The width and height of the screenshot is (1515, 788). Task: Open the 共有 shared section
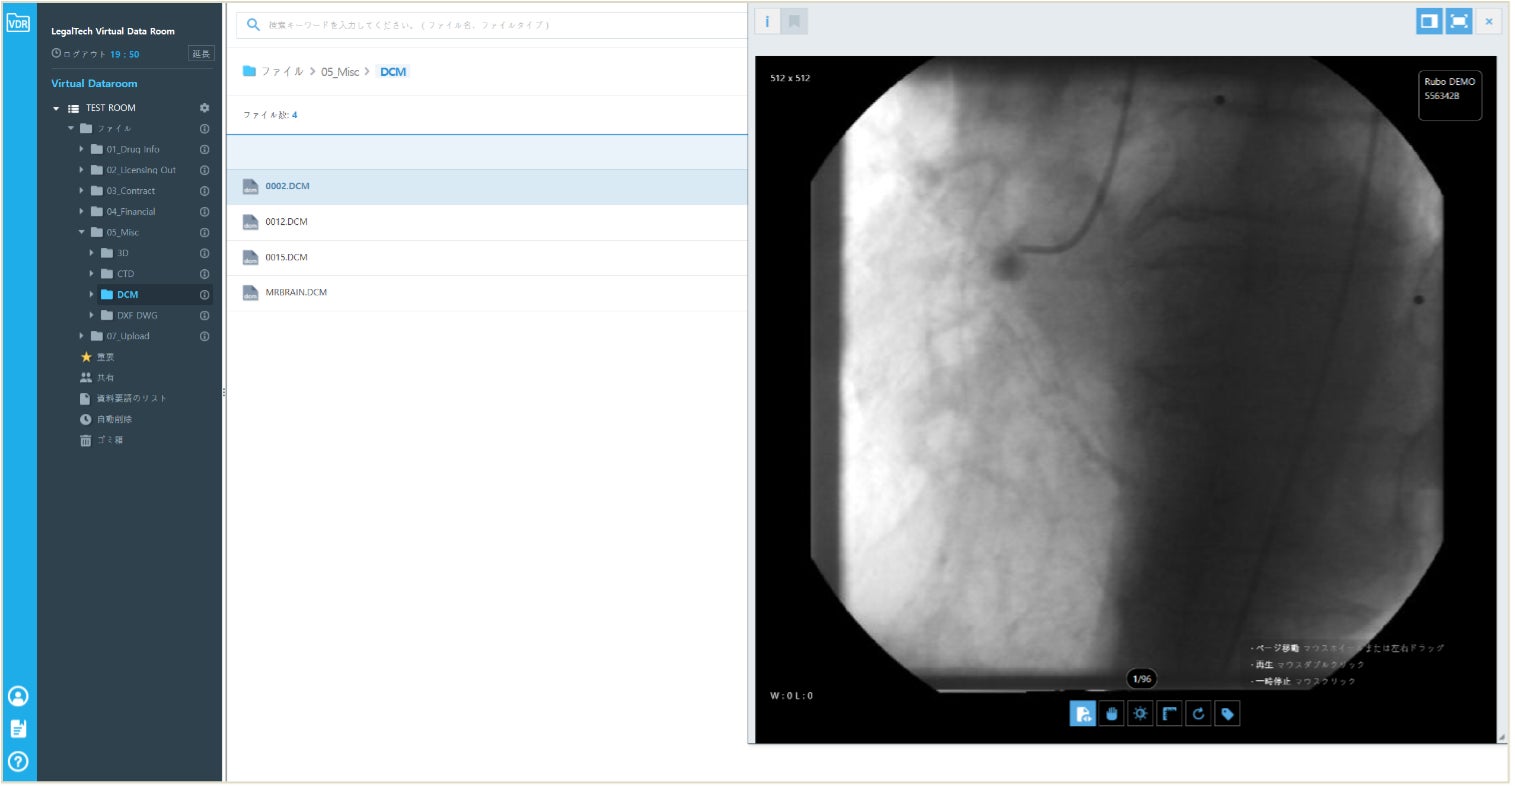point(98,378)
